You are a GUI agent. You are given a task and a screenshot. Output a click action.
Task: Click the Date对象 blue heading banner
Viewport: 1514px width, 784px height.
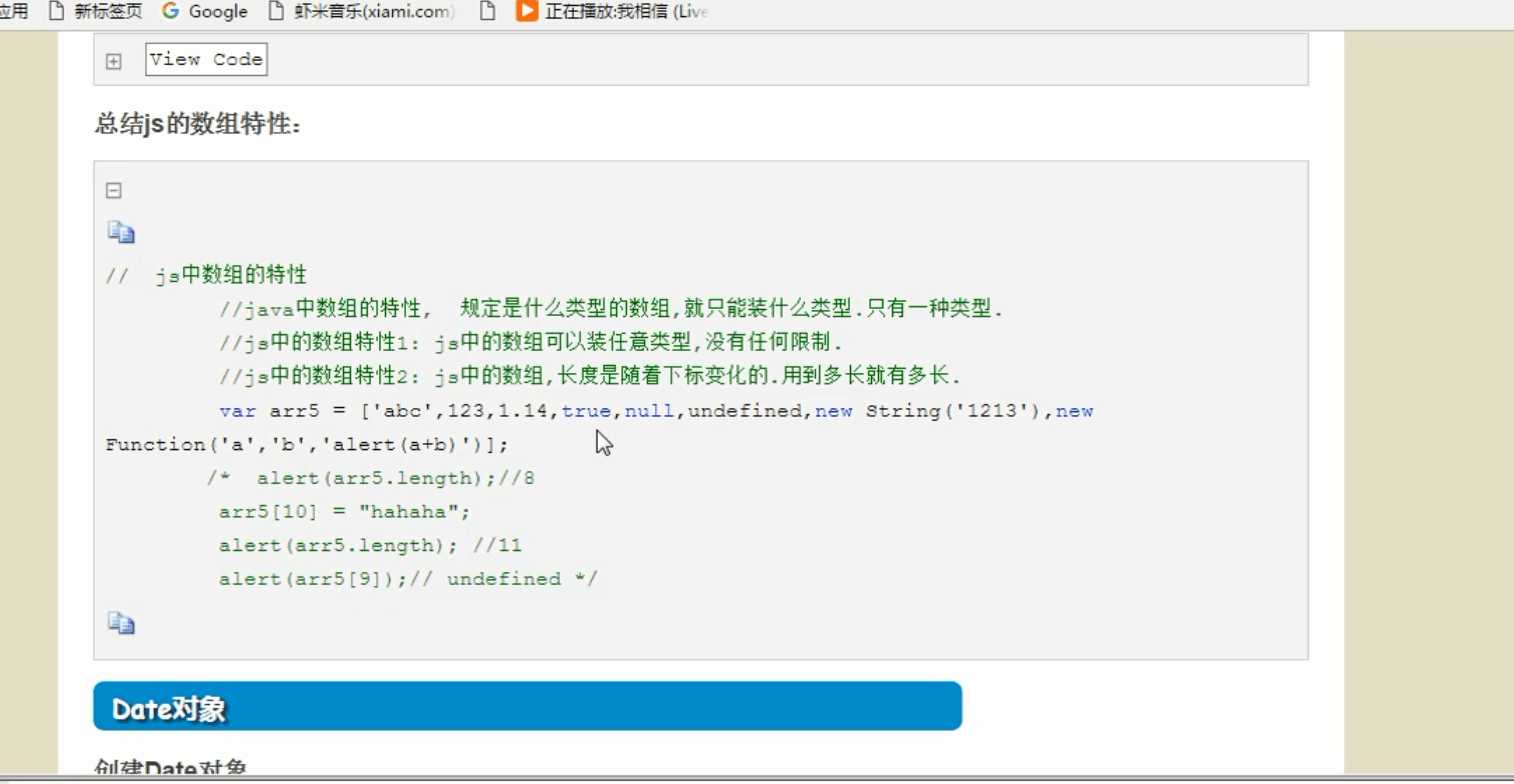pos(527,706)
